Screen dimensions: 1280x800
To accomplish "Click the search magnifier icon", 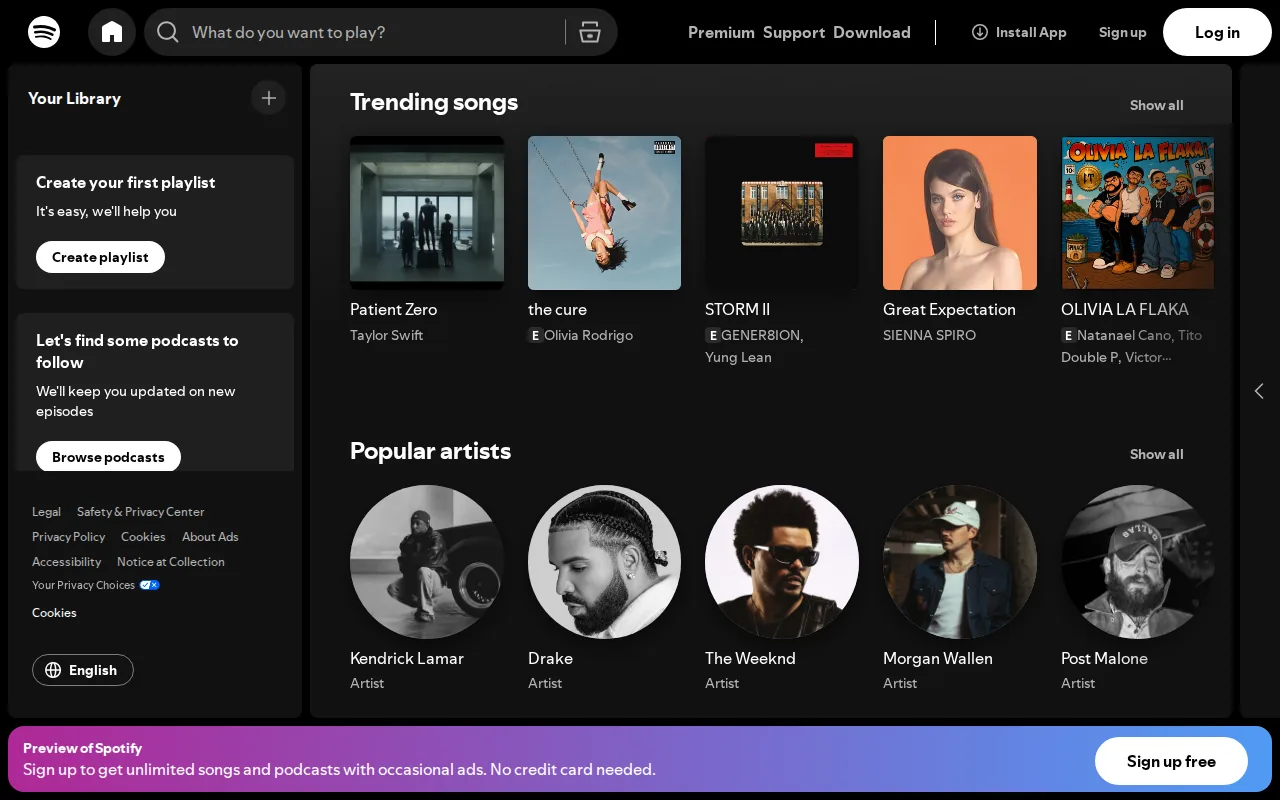I will pyautogui.click(x=168, y=32).
